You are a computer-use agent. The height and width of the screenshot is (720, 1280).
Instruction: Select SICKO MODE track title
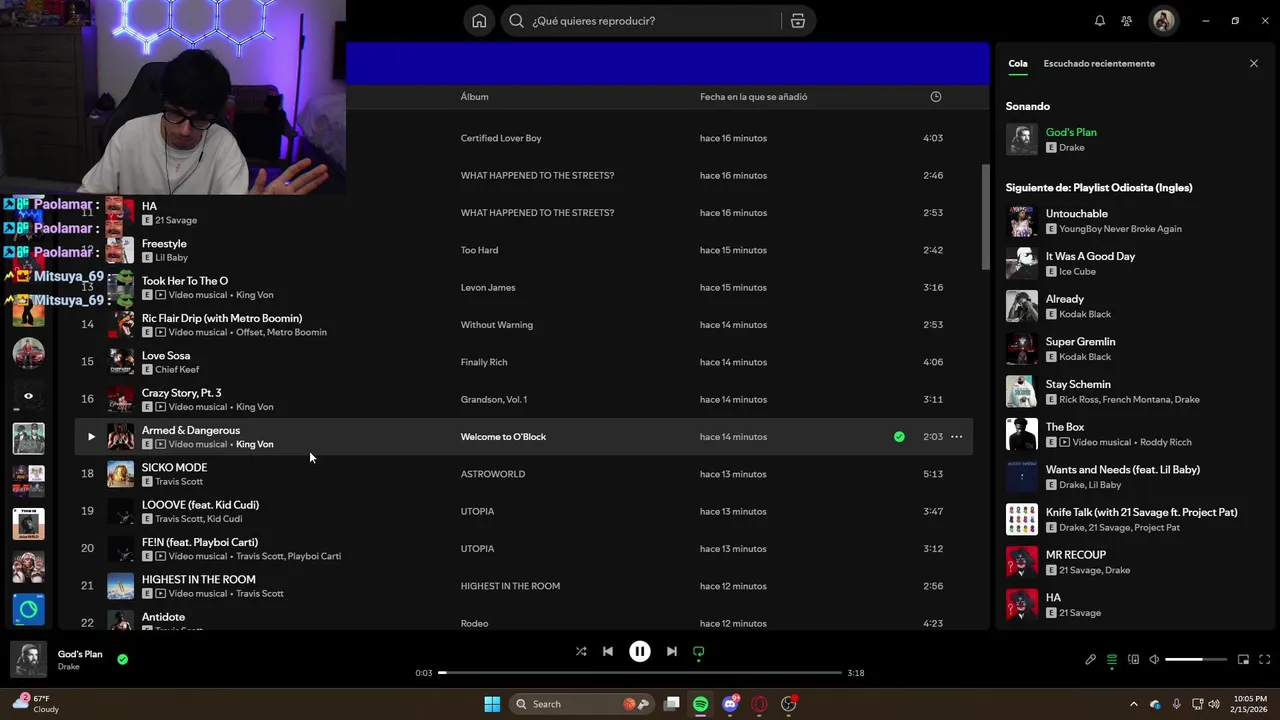(174, 468)
